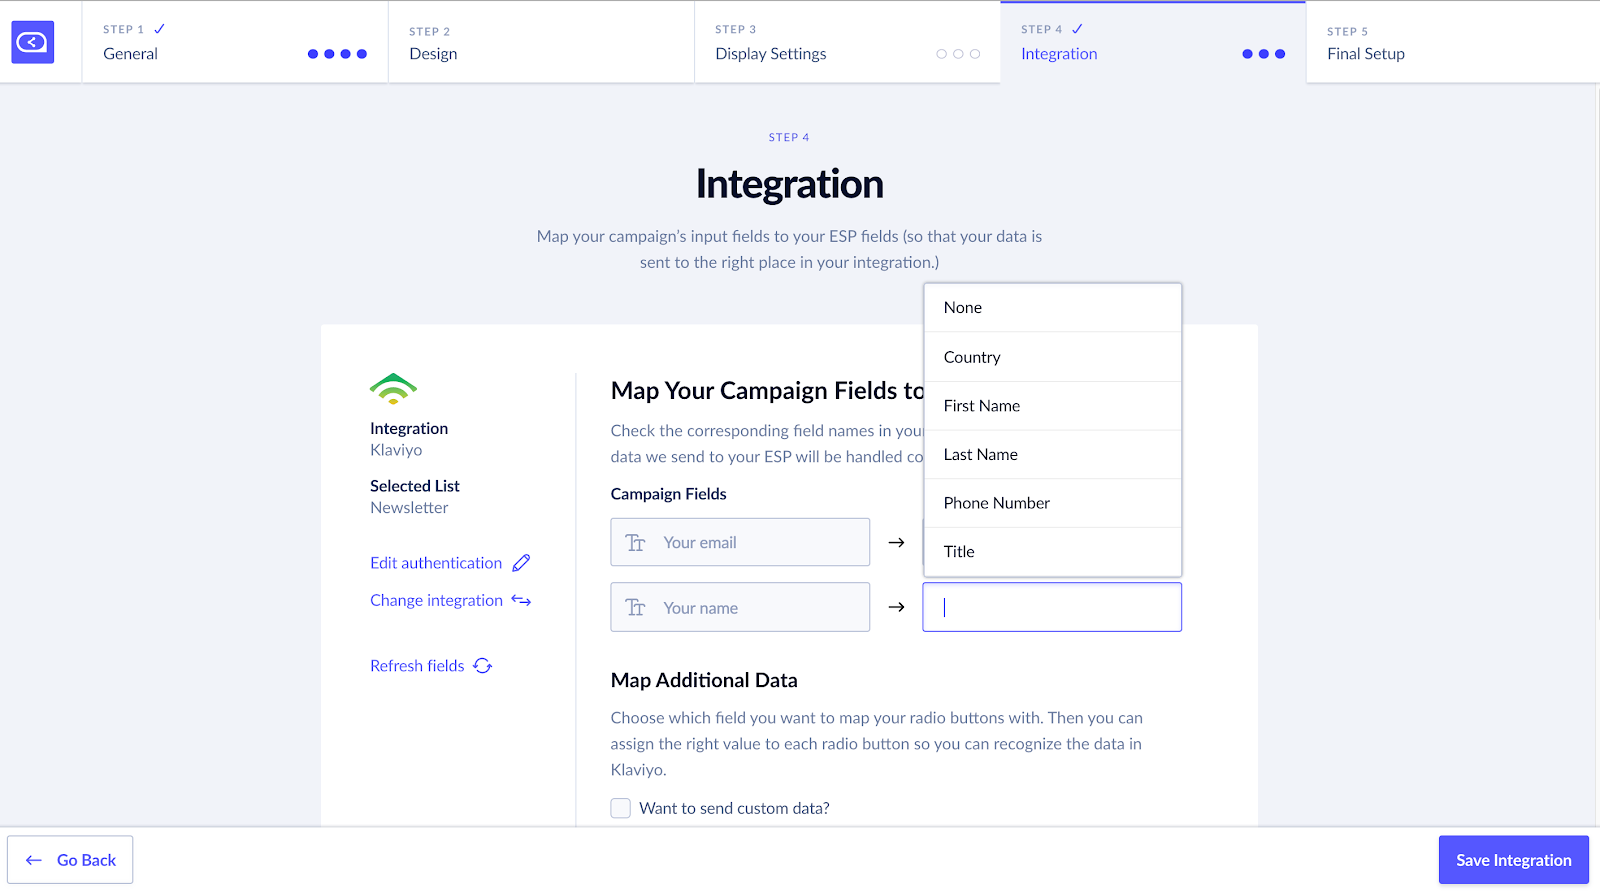Click the 'Newsletter' selected list text
The height and width of the screenshot is (893, 1600).
pos(409,508)
